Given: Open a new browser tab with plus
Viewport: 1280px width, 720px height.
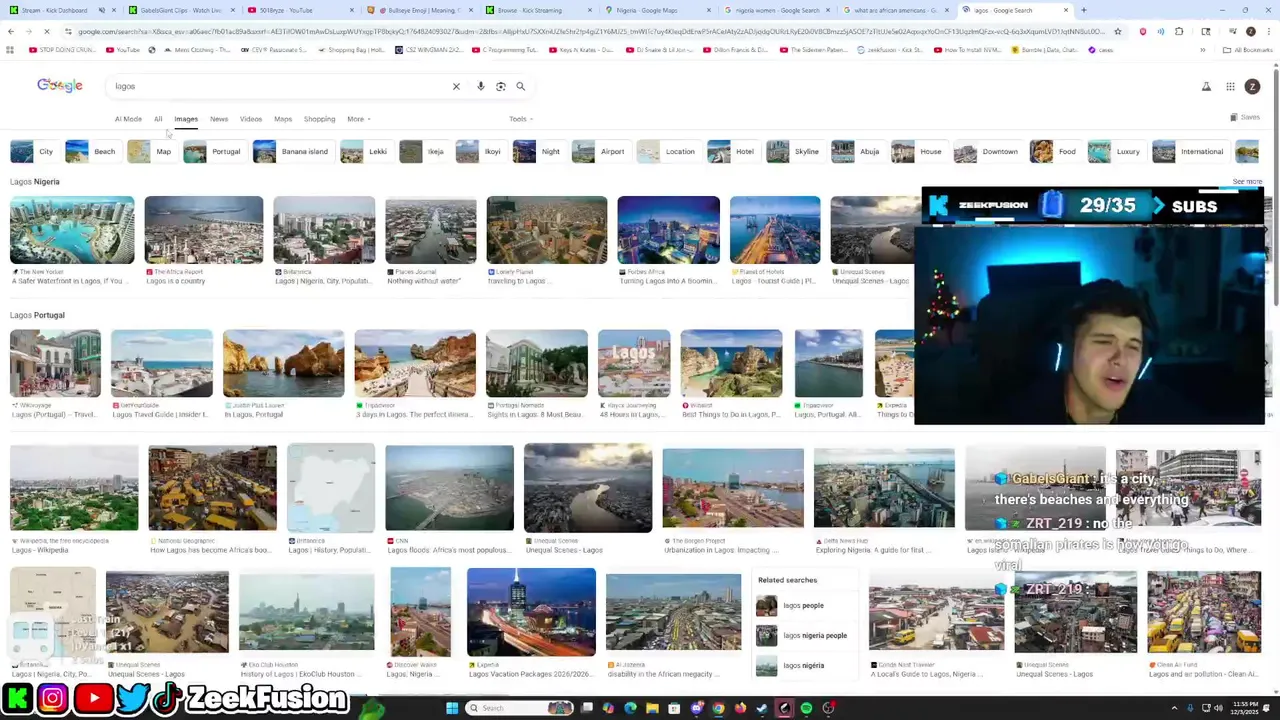Looking at the screenshot, I should 1083,10.
